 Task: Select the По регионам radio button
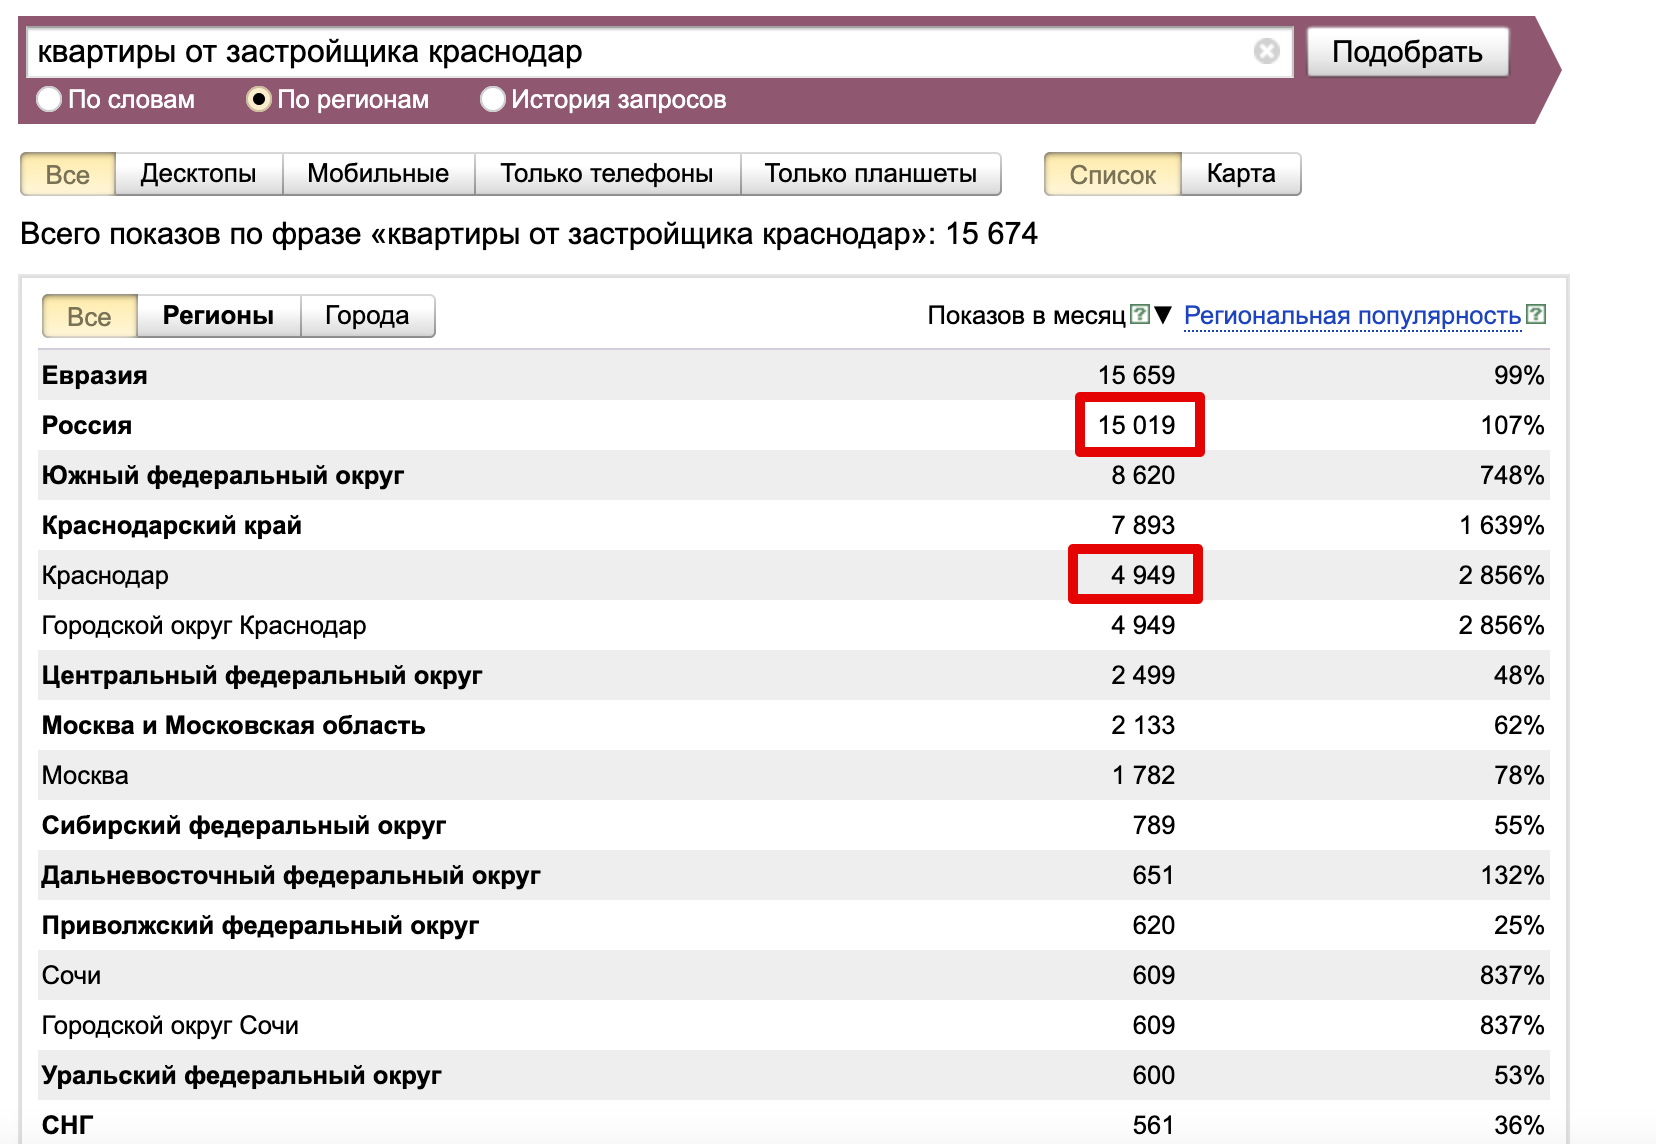point(259,99)
